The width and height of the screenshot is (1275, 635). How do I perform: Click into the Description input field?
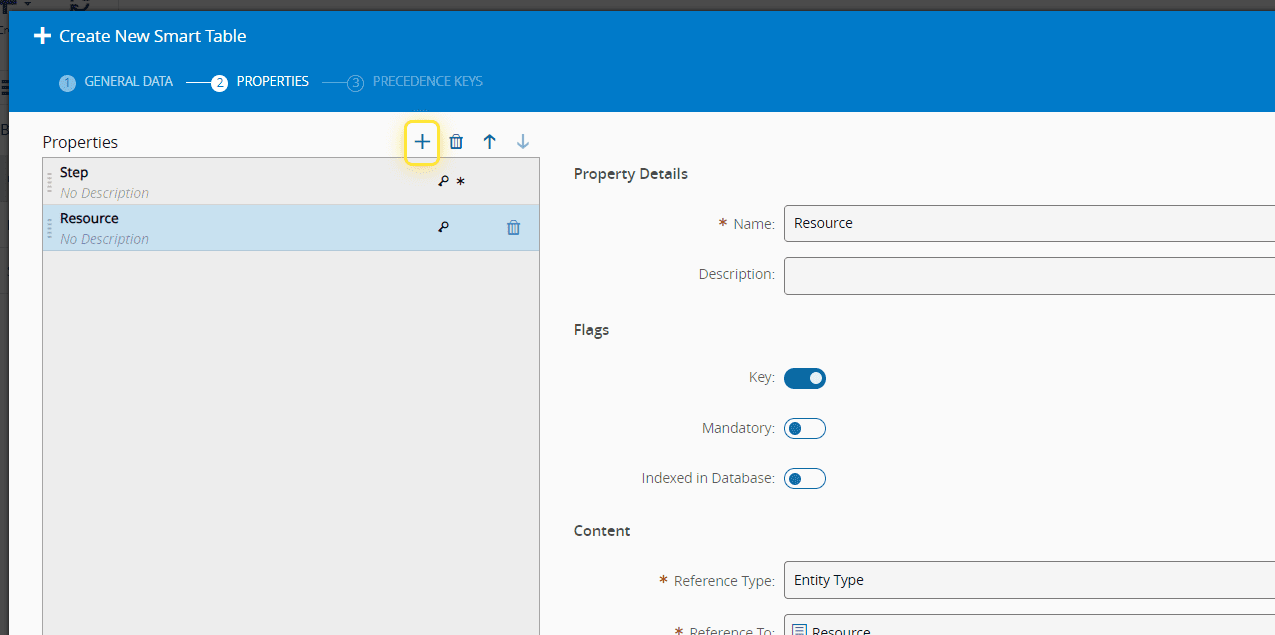pyautogui.click(x=1028, y=275)
